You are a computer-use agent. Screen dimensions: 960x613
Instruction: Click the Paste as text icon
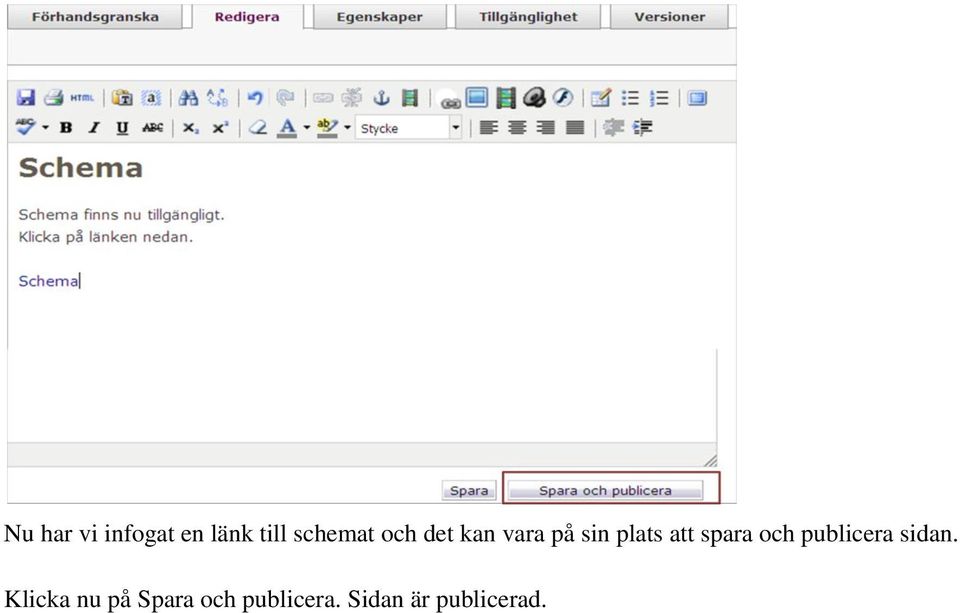click(122, 98)
